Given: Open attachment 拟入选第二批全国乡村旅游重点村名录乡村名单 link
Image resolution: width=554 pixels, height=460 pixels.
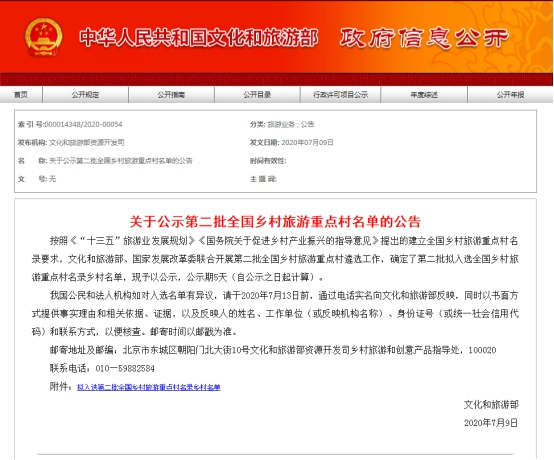Looking at the screenshot, I should [x=149, y=387].
